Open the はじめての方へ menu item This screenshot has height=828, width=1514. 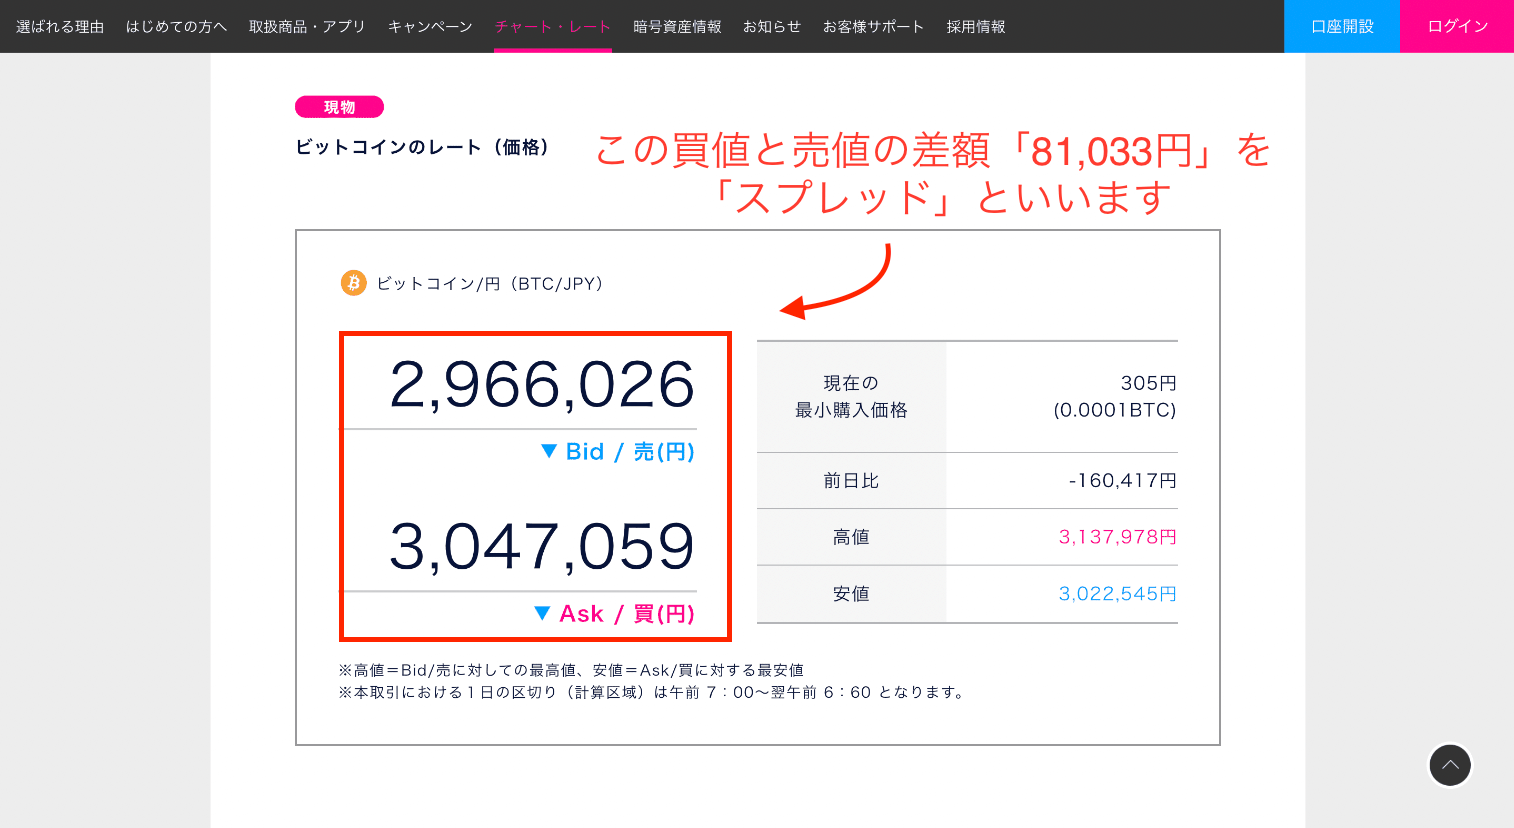176,26
